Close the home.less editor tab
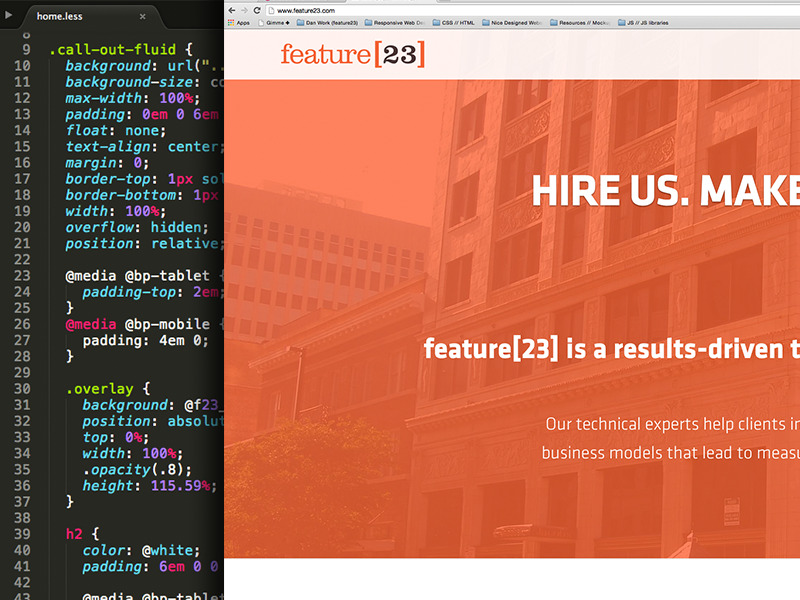Image resolution: width=800 pixels, height=600 pixels. point(143,16)
